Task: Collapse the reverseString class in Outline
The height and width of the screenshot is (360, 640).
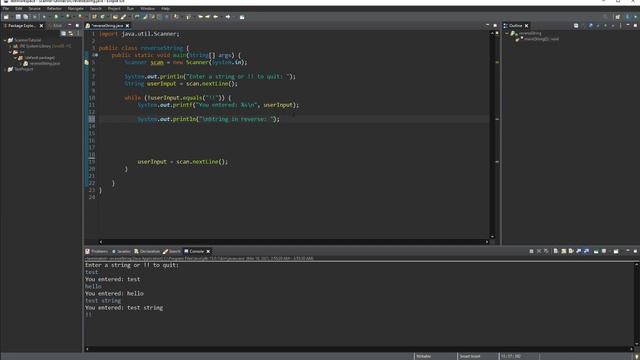Action: pos(507,33)
